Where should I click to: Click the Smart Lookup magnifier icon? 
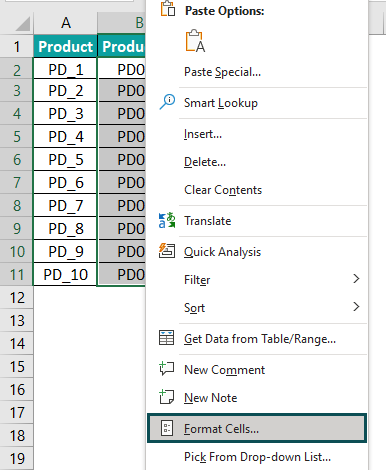pos(167,102)
